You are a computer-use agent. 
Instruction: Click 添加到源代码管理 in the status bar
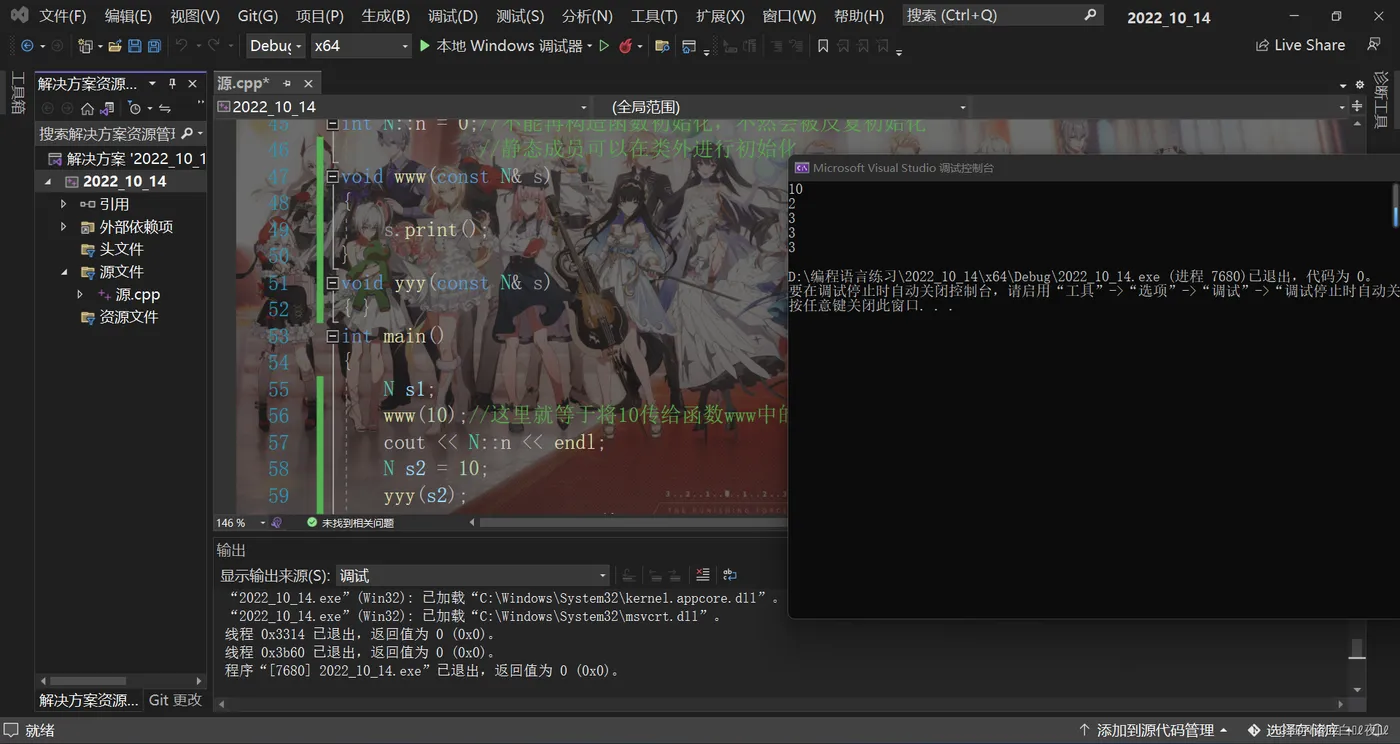1153,731
